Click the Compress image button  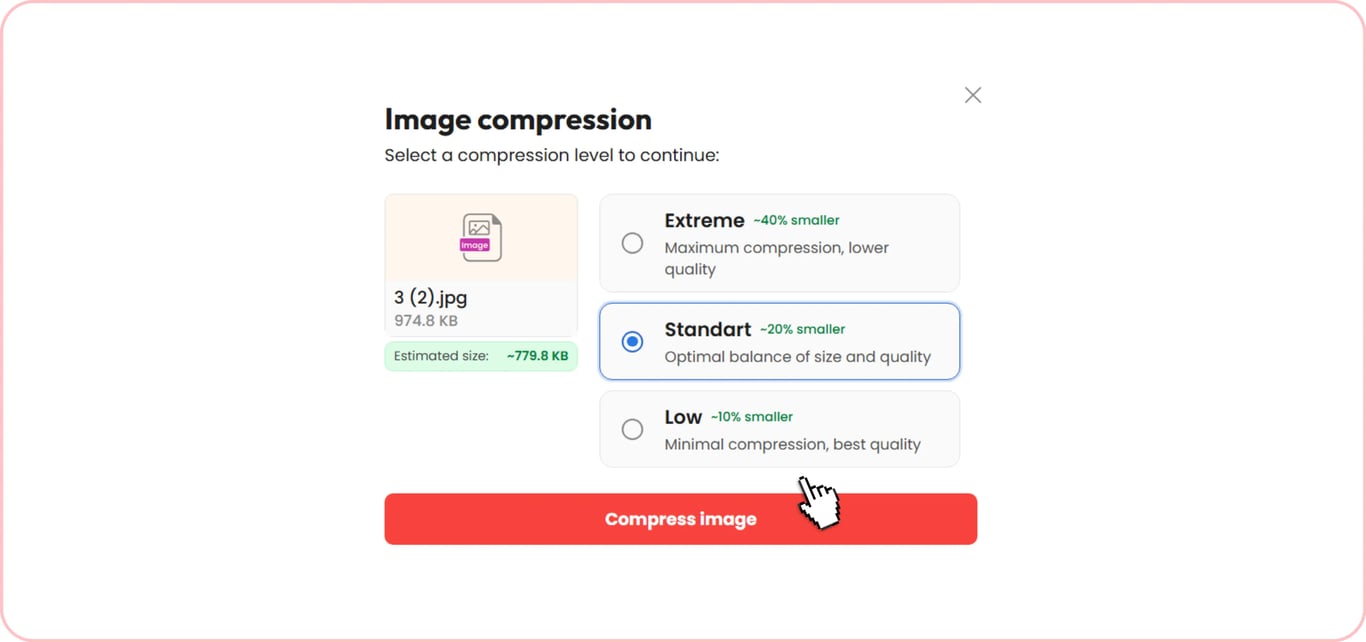click(681, 519)
